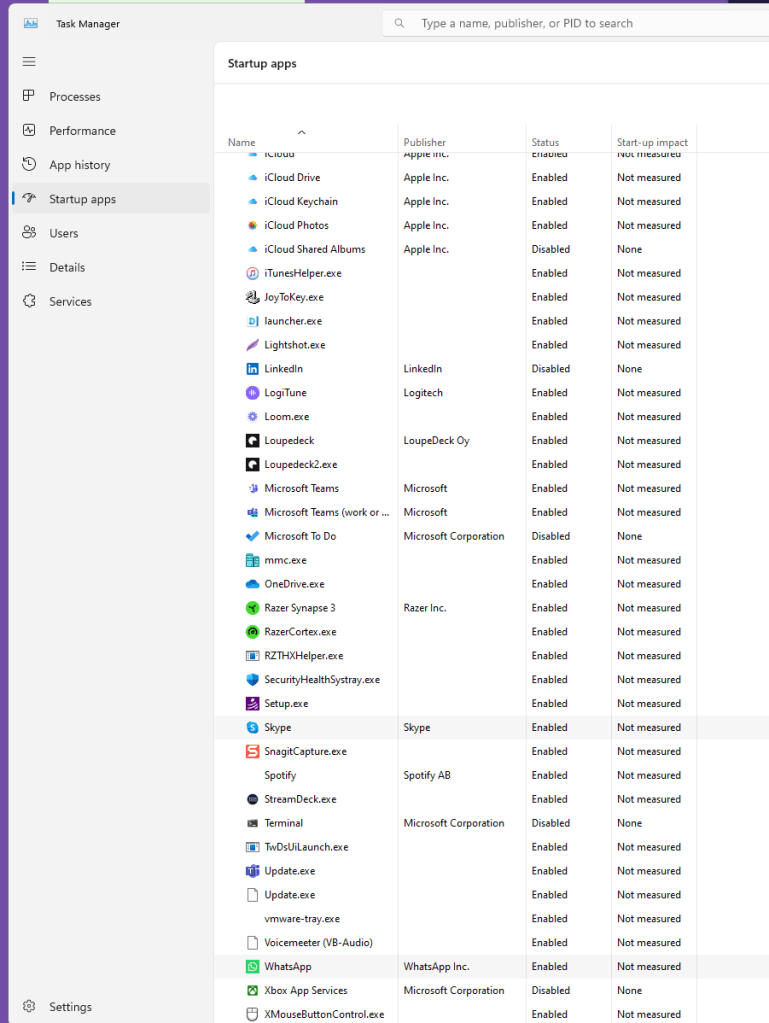The image size is (769, 1023).
Task: Select the TwDsUiLaunch.exe row
Action: [x=491, y=847]
